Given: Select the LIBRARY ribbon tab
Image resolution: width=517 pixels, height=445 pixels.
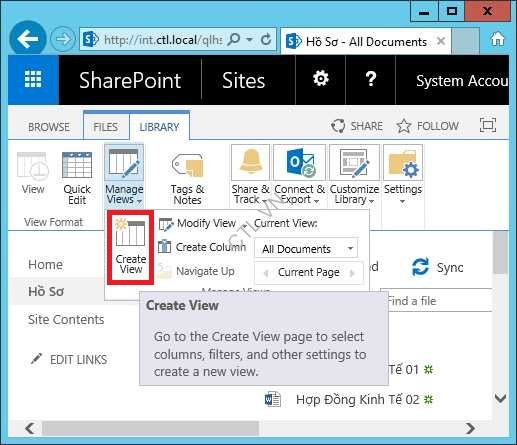Looking at the screenshot, I should point(159,127).
